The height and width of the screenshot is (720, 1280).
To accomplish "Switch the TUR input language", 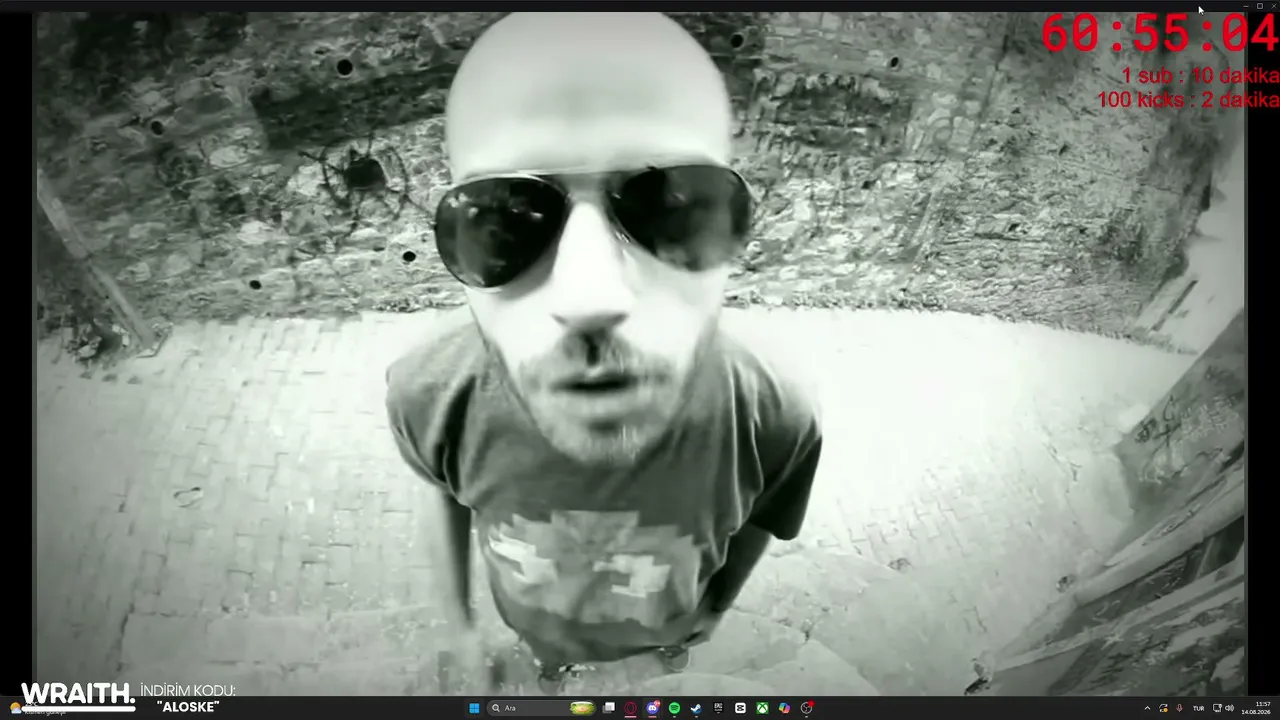I will (x=1198, y=708).
